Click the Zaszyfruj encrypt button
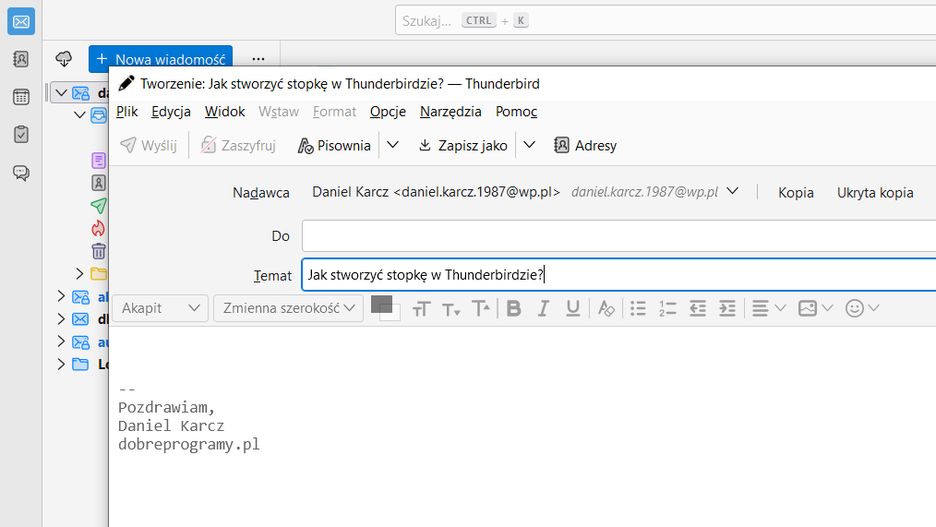Image resolution: width=936 pixels, height=527 pixels. 238,146
